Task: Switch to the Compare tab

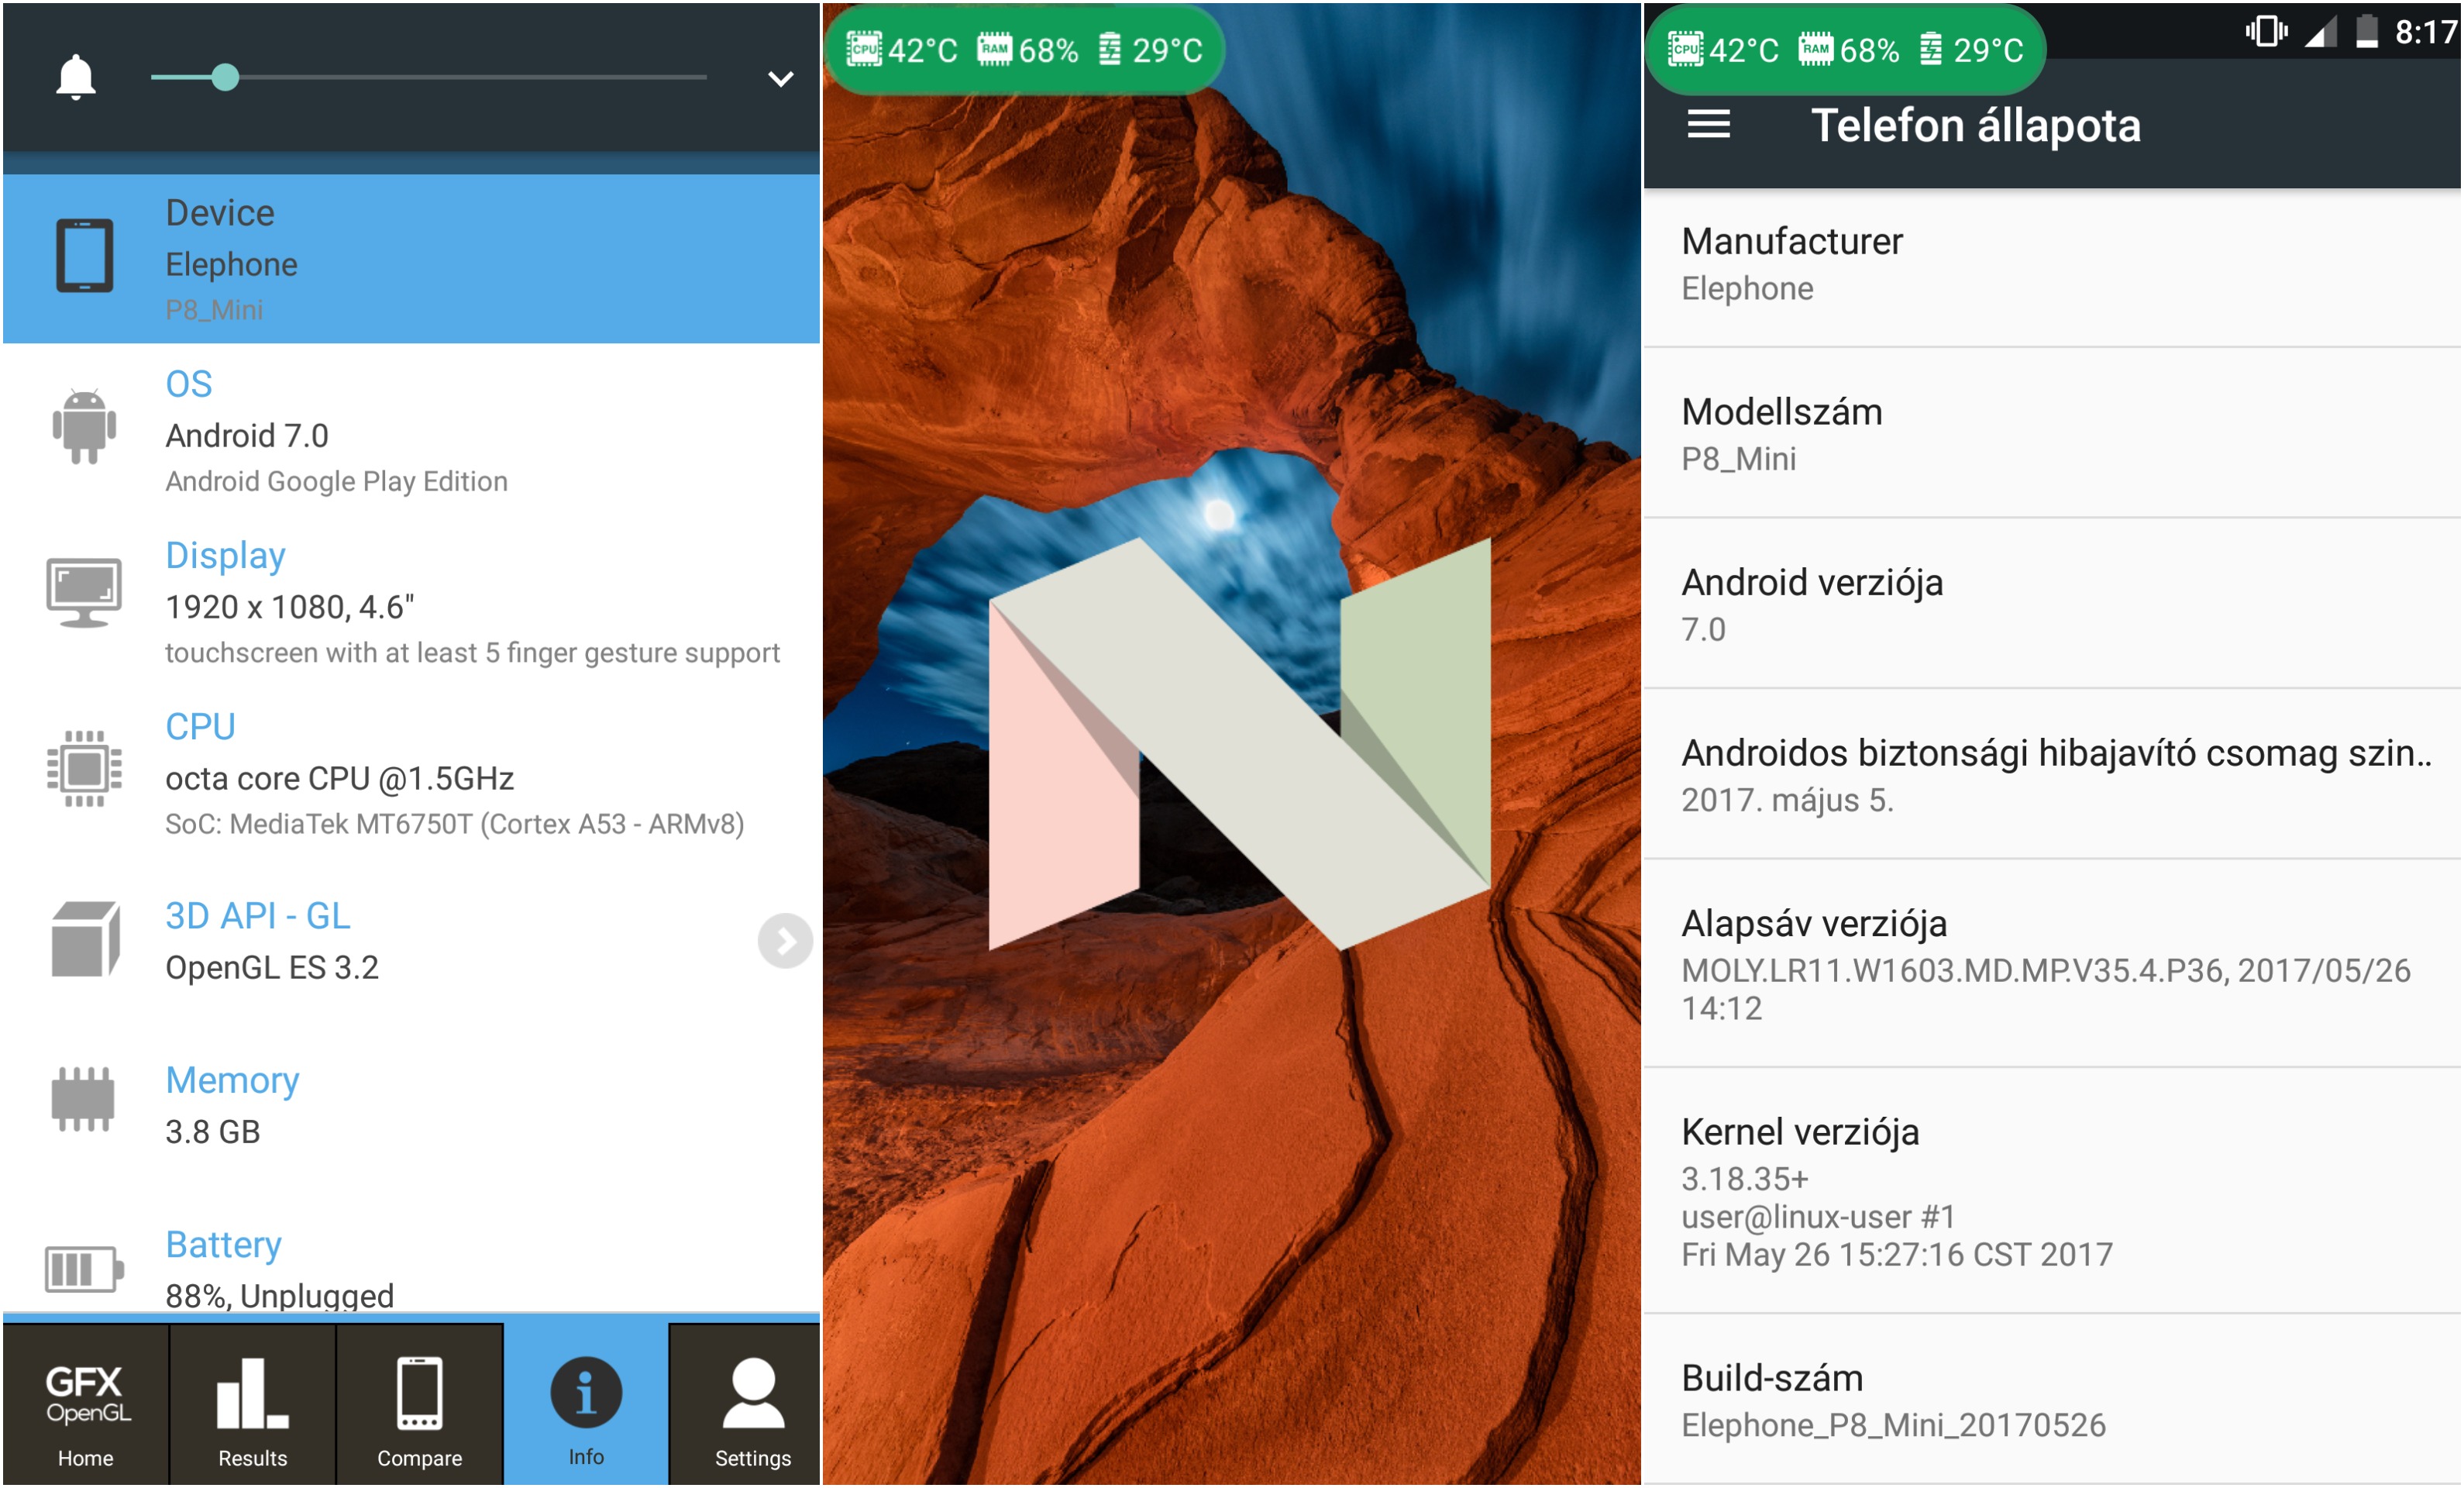Action: pyautogui.click(x=420, y=1405)
